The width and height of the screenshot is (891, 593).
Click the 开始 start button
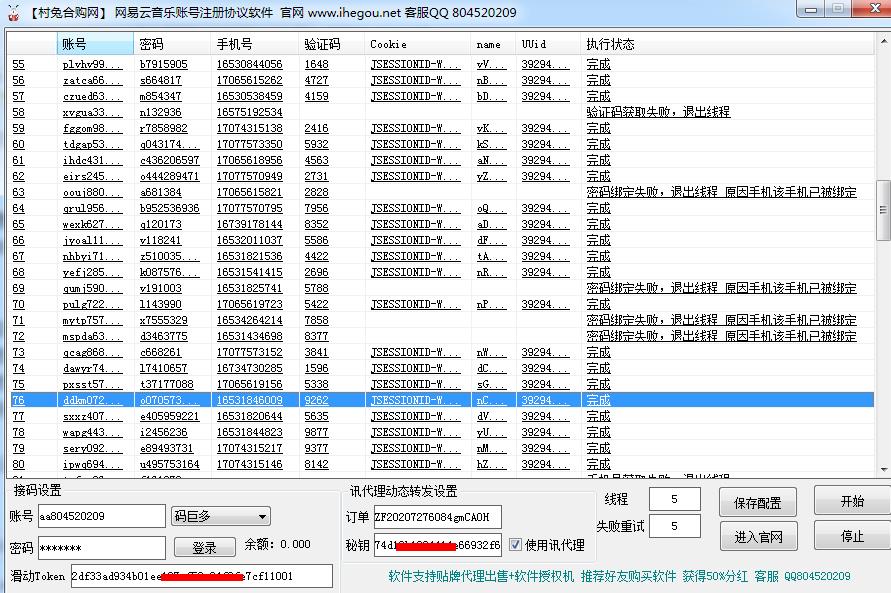pyautogui.click(x=851, y=500)
